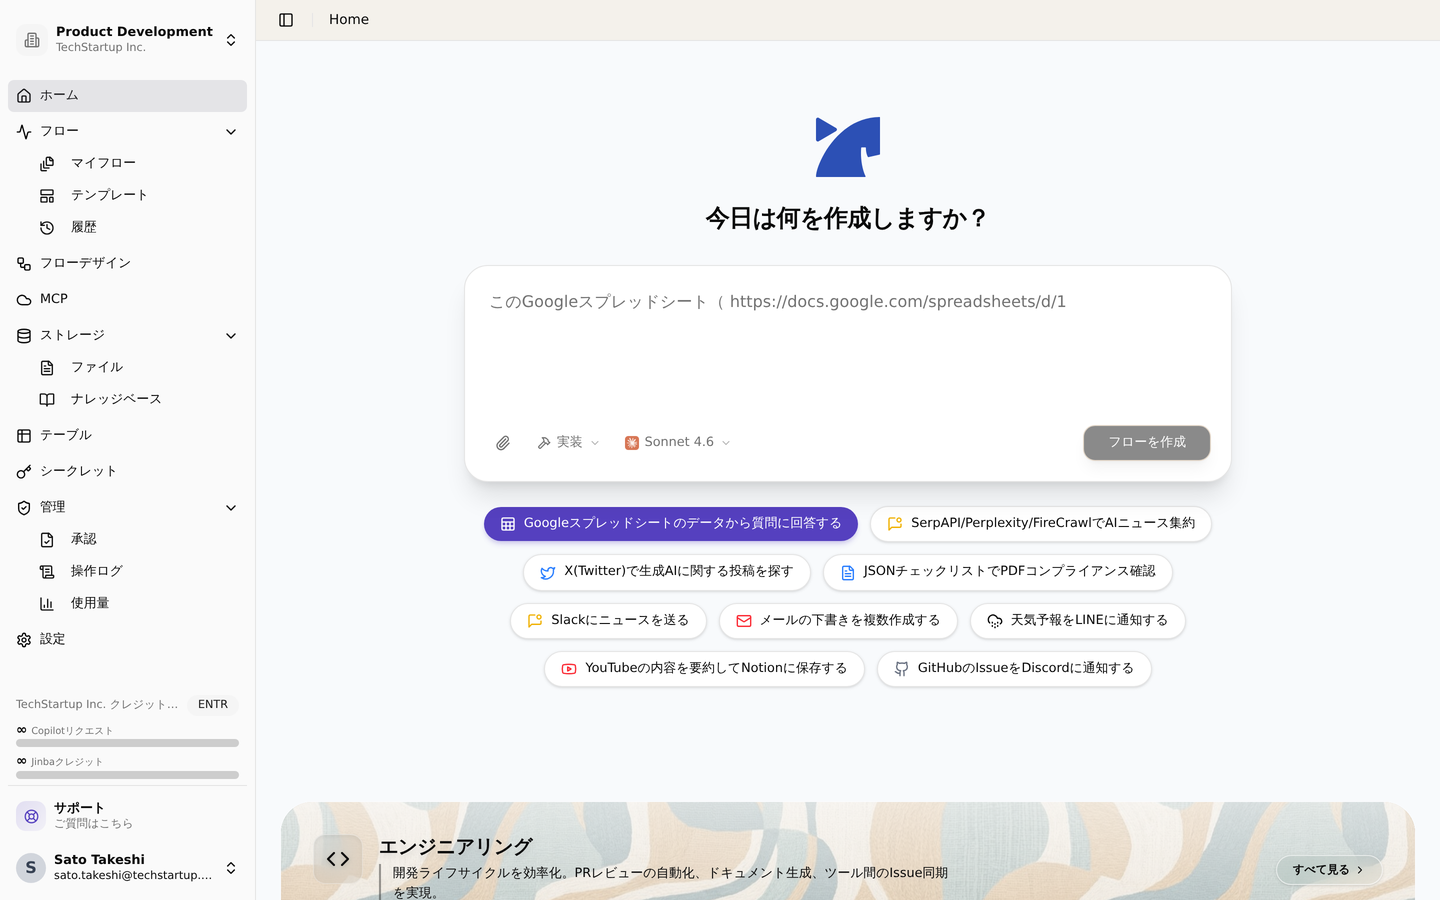Select the Slackにニュースを送る chip
Screen dimensions: 1440x900
point(608,621)
